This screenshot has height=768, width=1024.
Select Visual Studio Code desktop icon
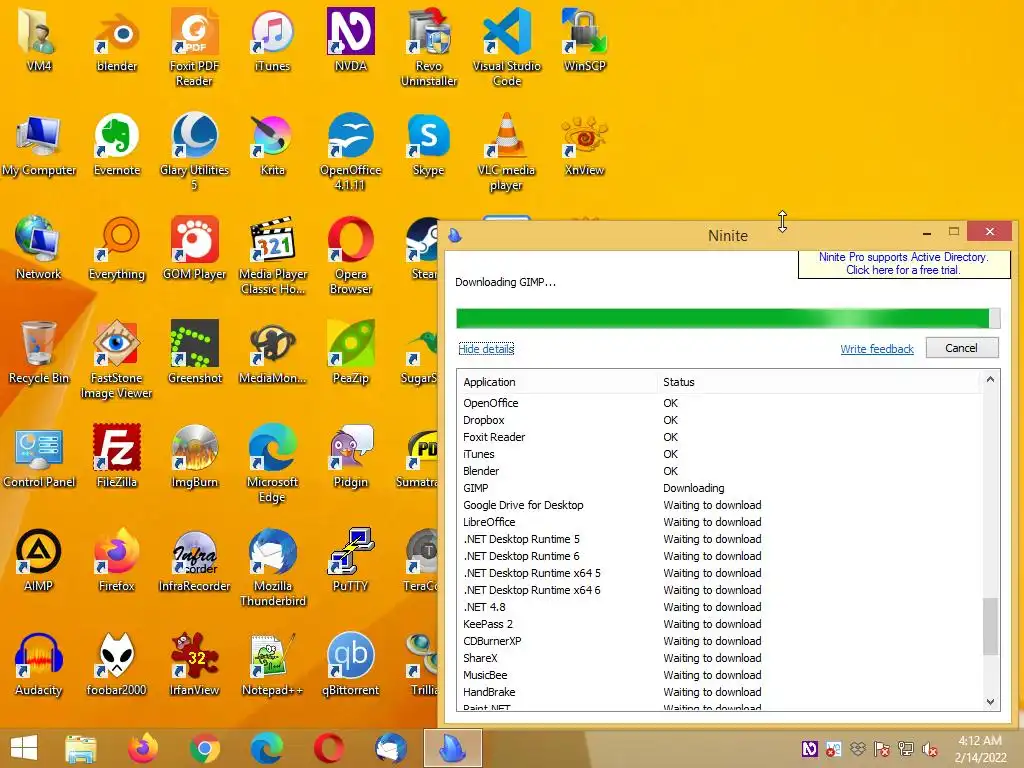point(507,48)
